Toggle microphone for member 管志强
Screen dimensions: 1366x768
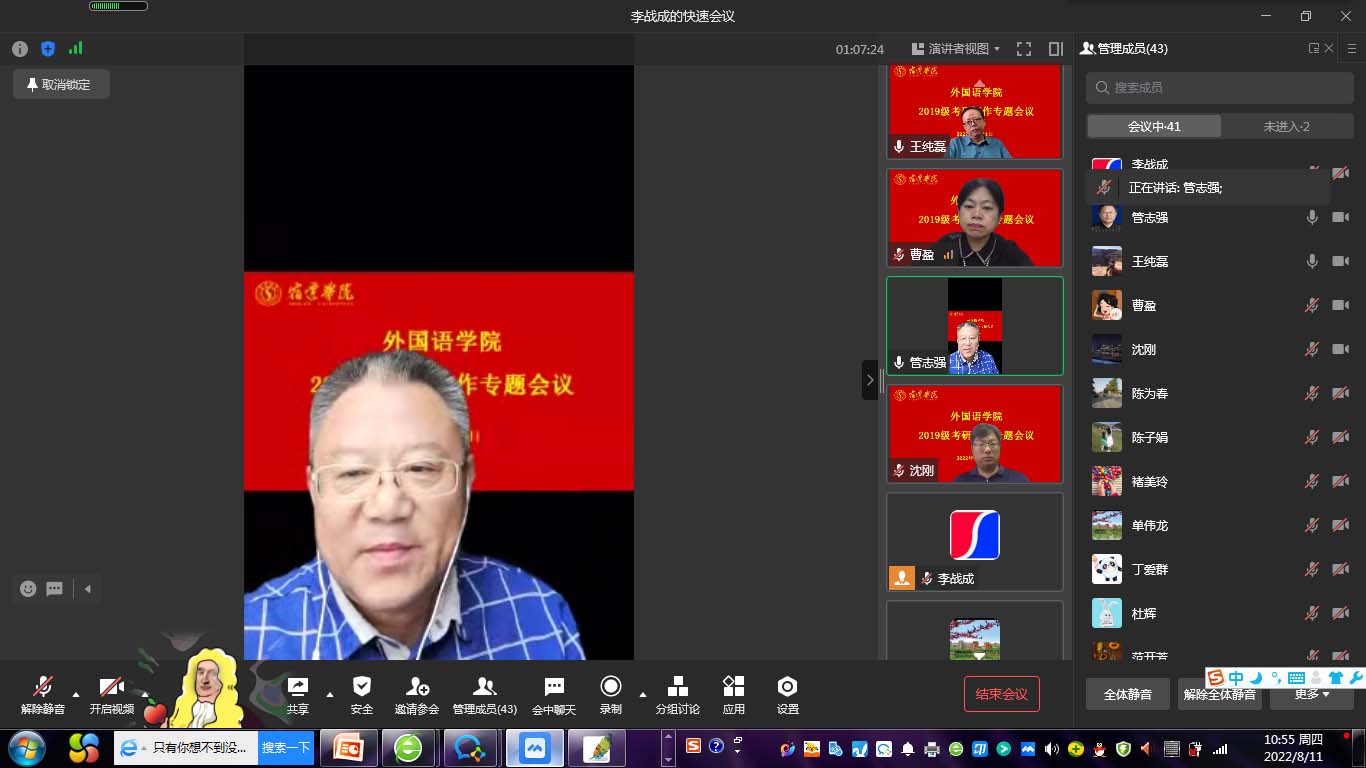click(x=1312, y=217)
